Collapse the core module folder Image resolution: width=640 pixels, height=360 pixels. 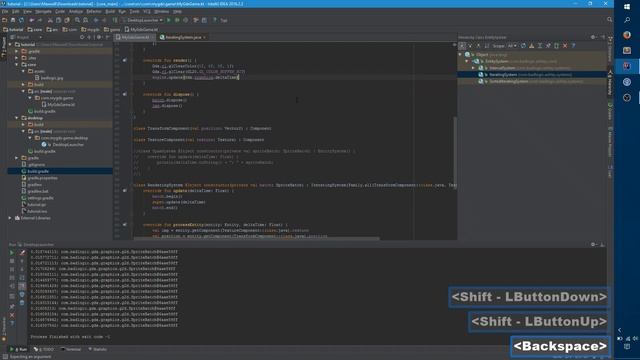pos(17,64)
